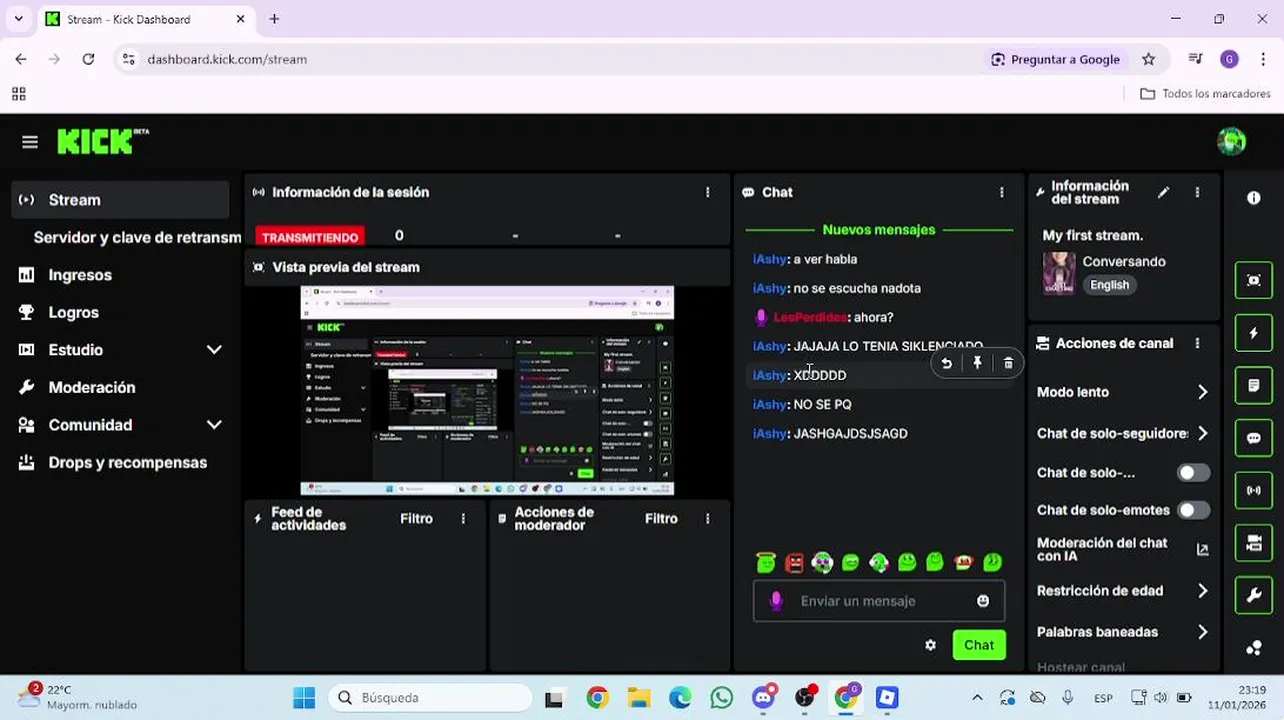This screenshot has width=1284, height=720.
Task: Toggle lightning activity feed widget icon
Action: [x=1253, y=333]
